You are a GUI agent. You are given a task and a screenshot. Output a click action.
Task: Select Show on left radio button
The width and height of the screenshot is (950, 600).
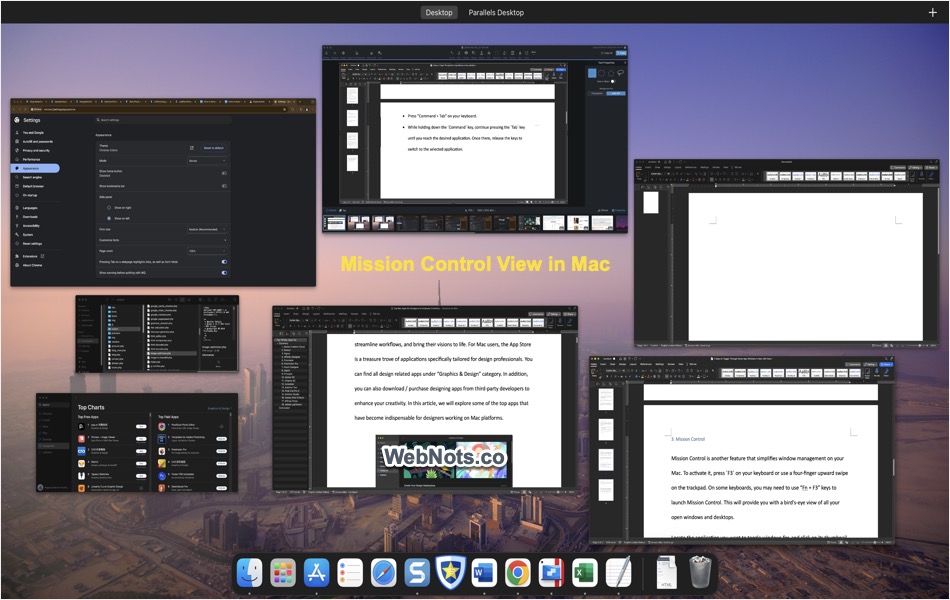pos(109,218)
